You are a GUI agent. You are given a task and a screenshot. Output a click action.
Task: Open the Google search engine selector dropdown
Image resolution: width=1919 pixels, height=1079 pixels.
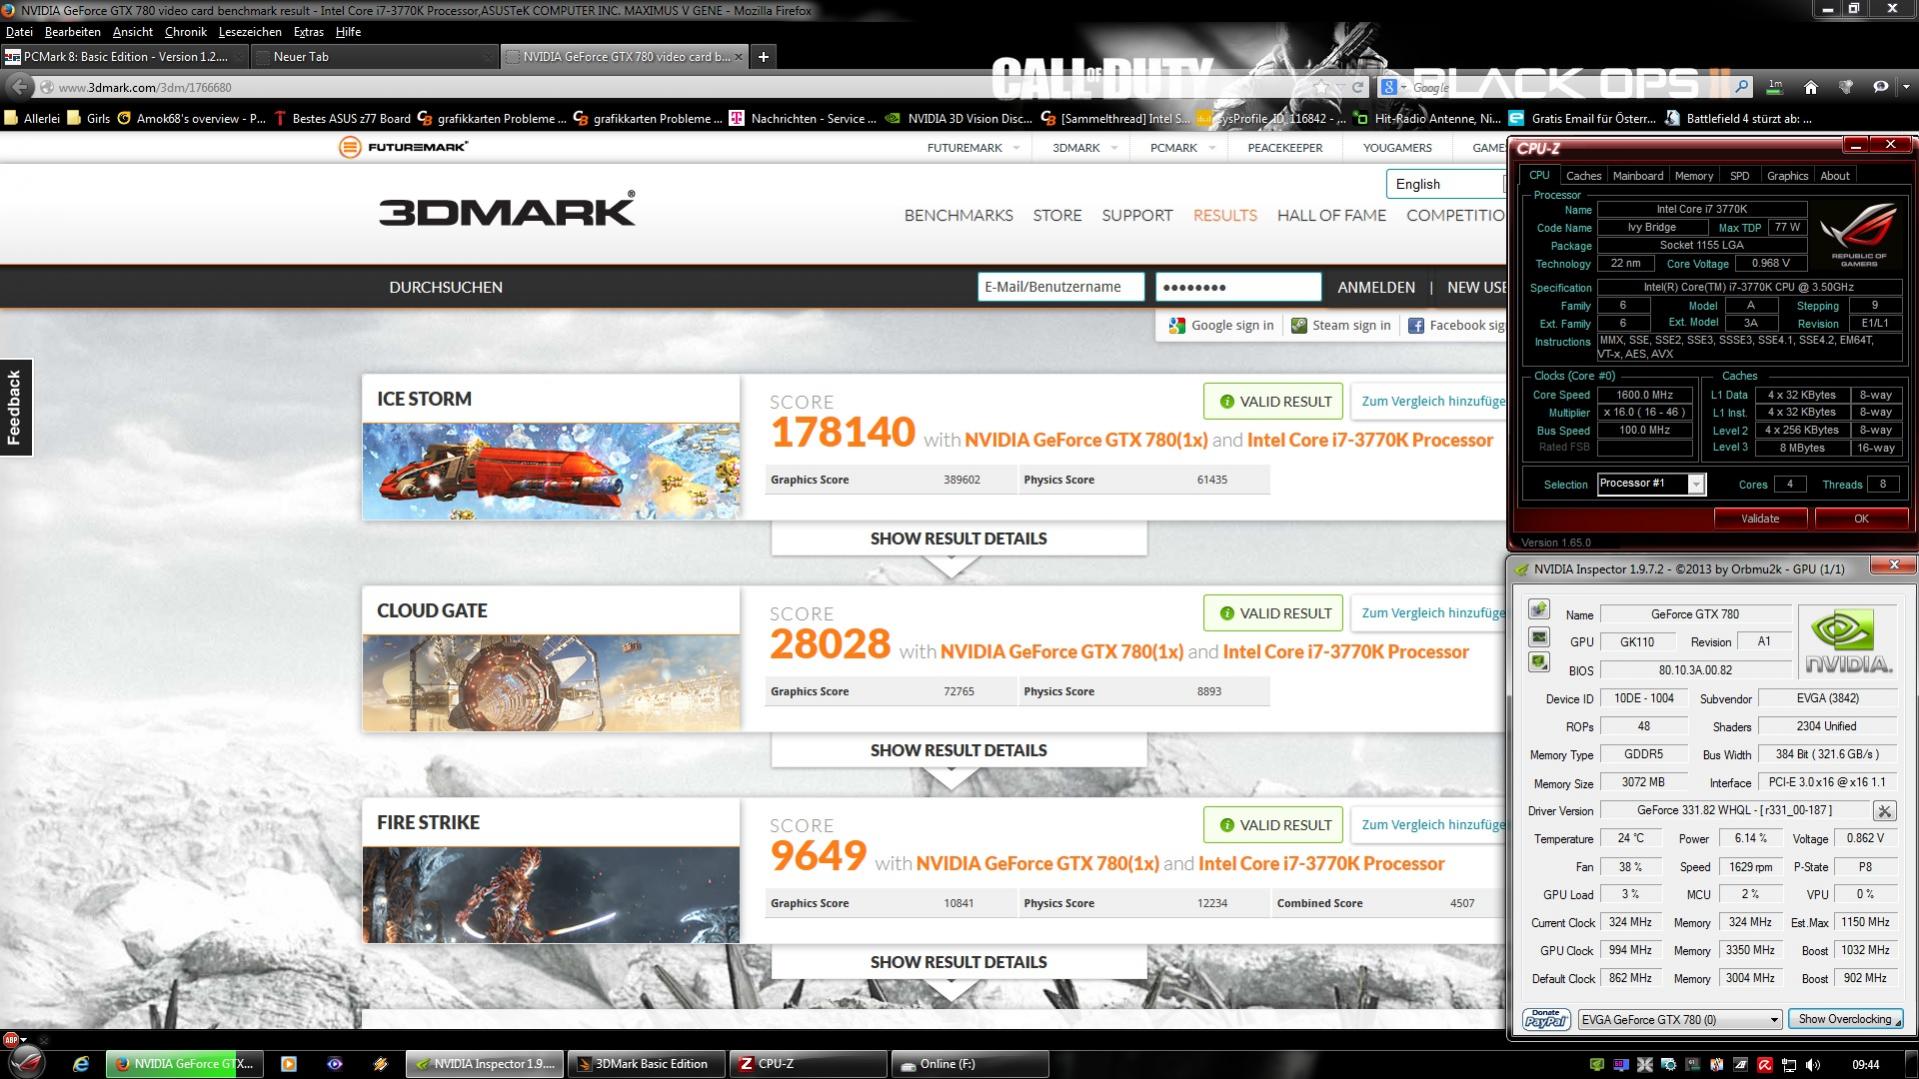[x=1393, y=87]
